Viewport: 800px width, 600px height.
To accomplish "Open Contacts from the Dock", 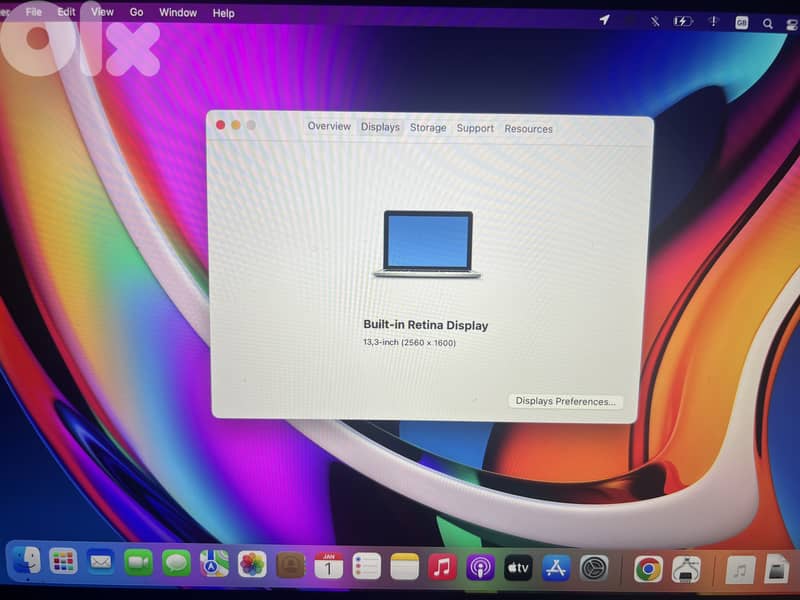I will (x=290, y=565).
